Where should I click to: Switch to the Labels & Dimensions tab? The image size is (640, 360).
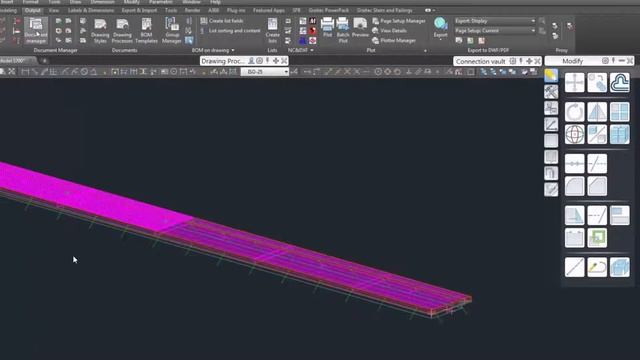[x=91, y=10]
